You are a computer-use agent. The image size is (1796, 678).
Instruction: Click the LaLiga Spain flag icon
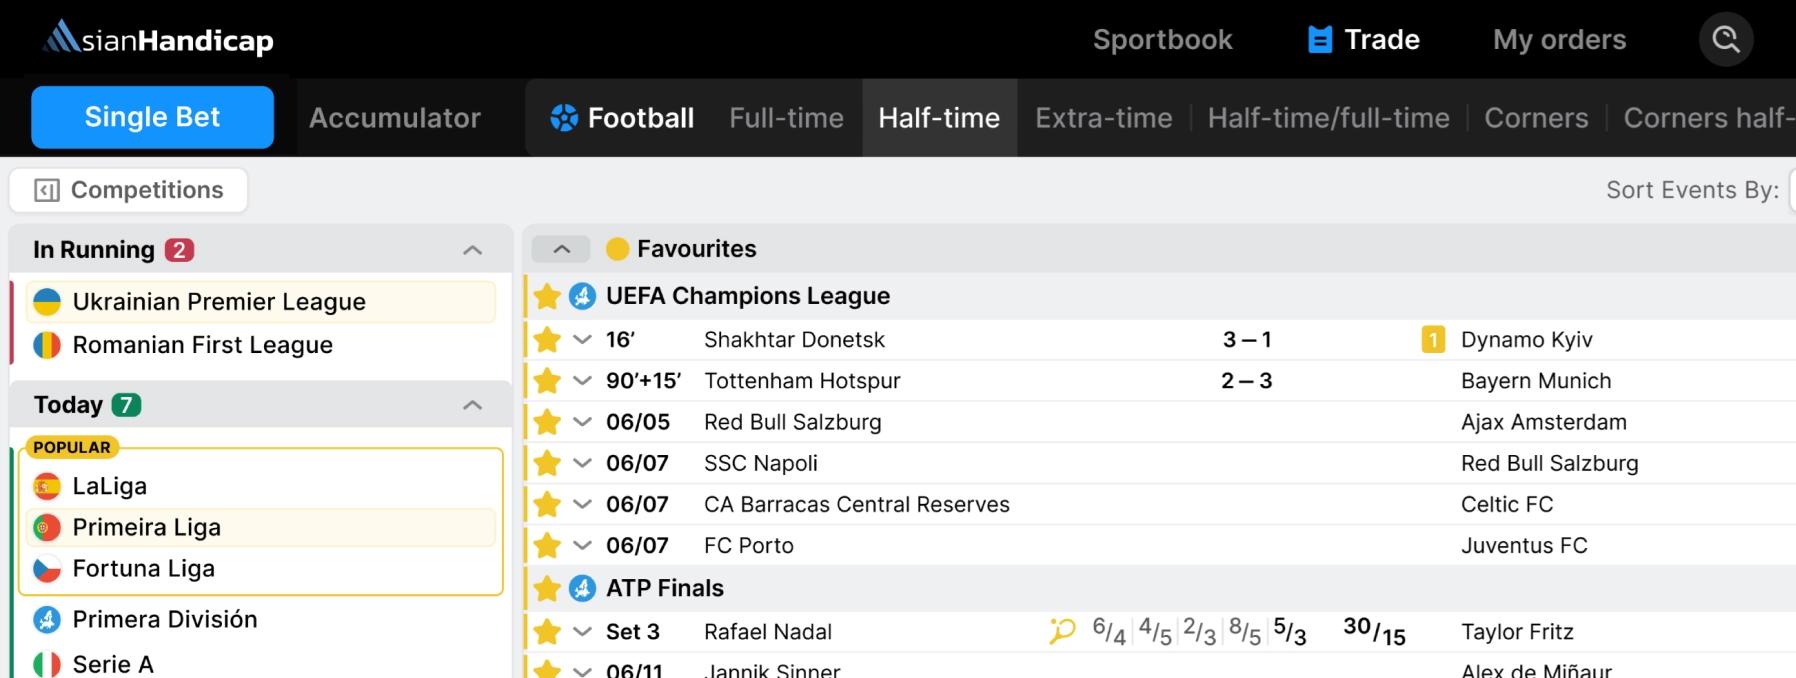point(47,487)
